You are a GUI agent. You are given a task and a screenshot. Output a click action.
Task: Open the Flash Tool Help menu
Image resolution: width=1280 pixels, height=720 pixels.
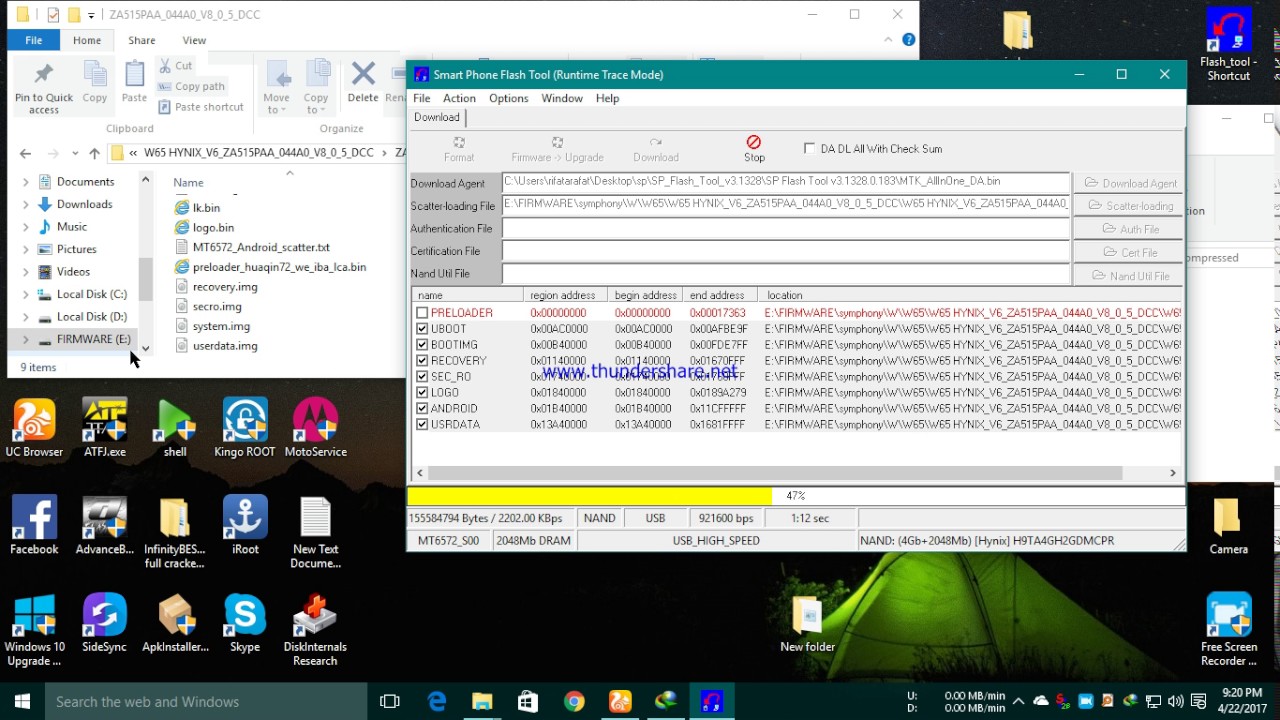(607, 98)
